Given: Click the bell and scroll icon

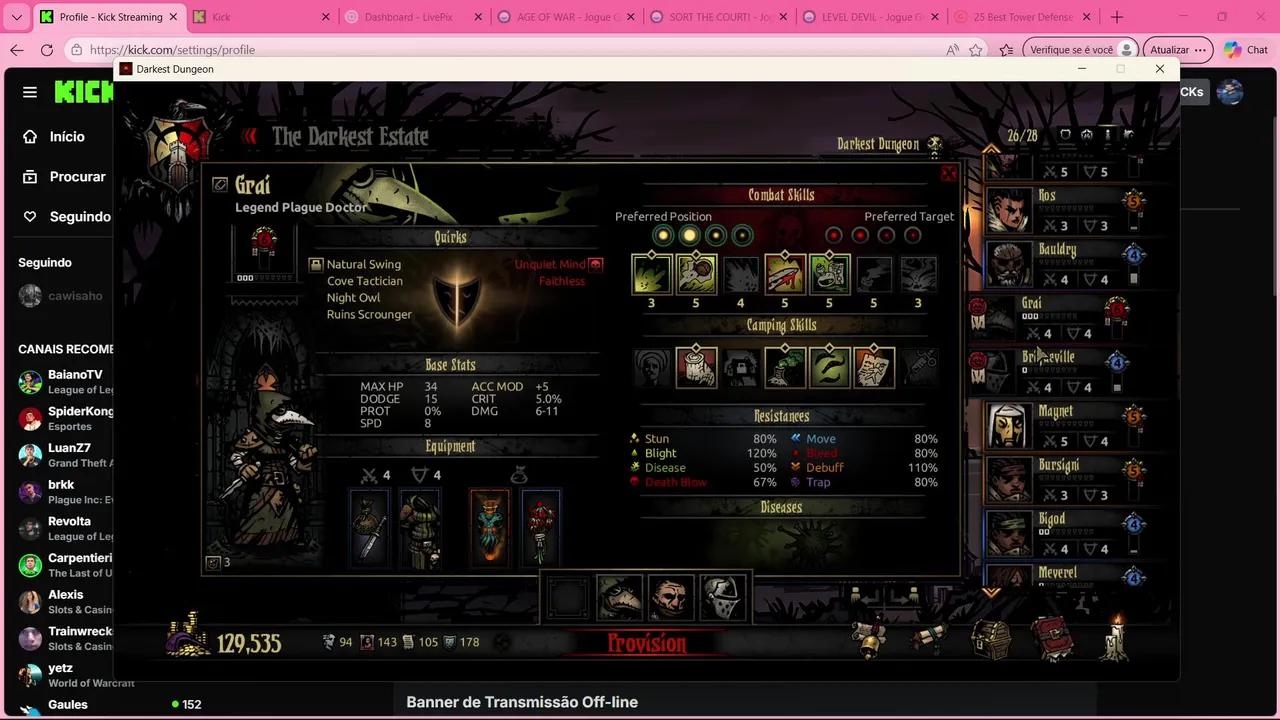Looking at the screenshot, I should click(x=871, y=638).
